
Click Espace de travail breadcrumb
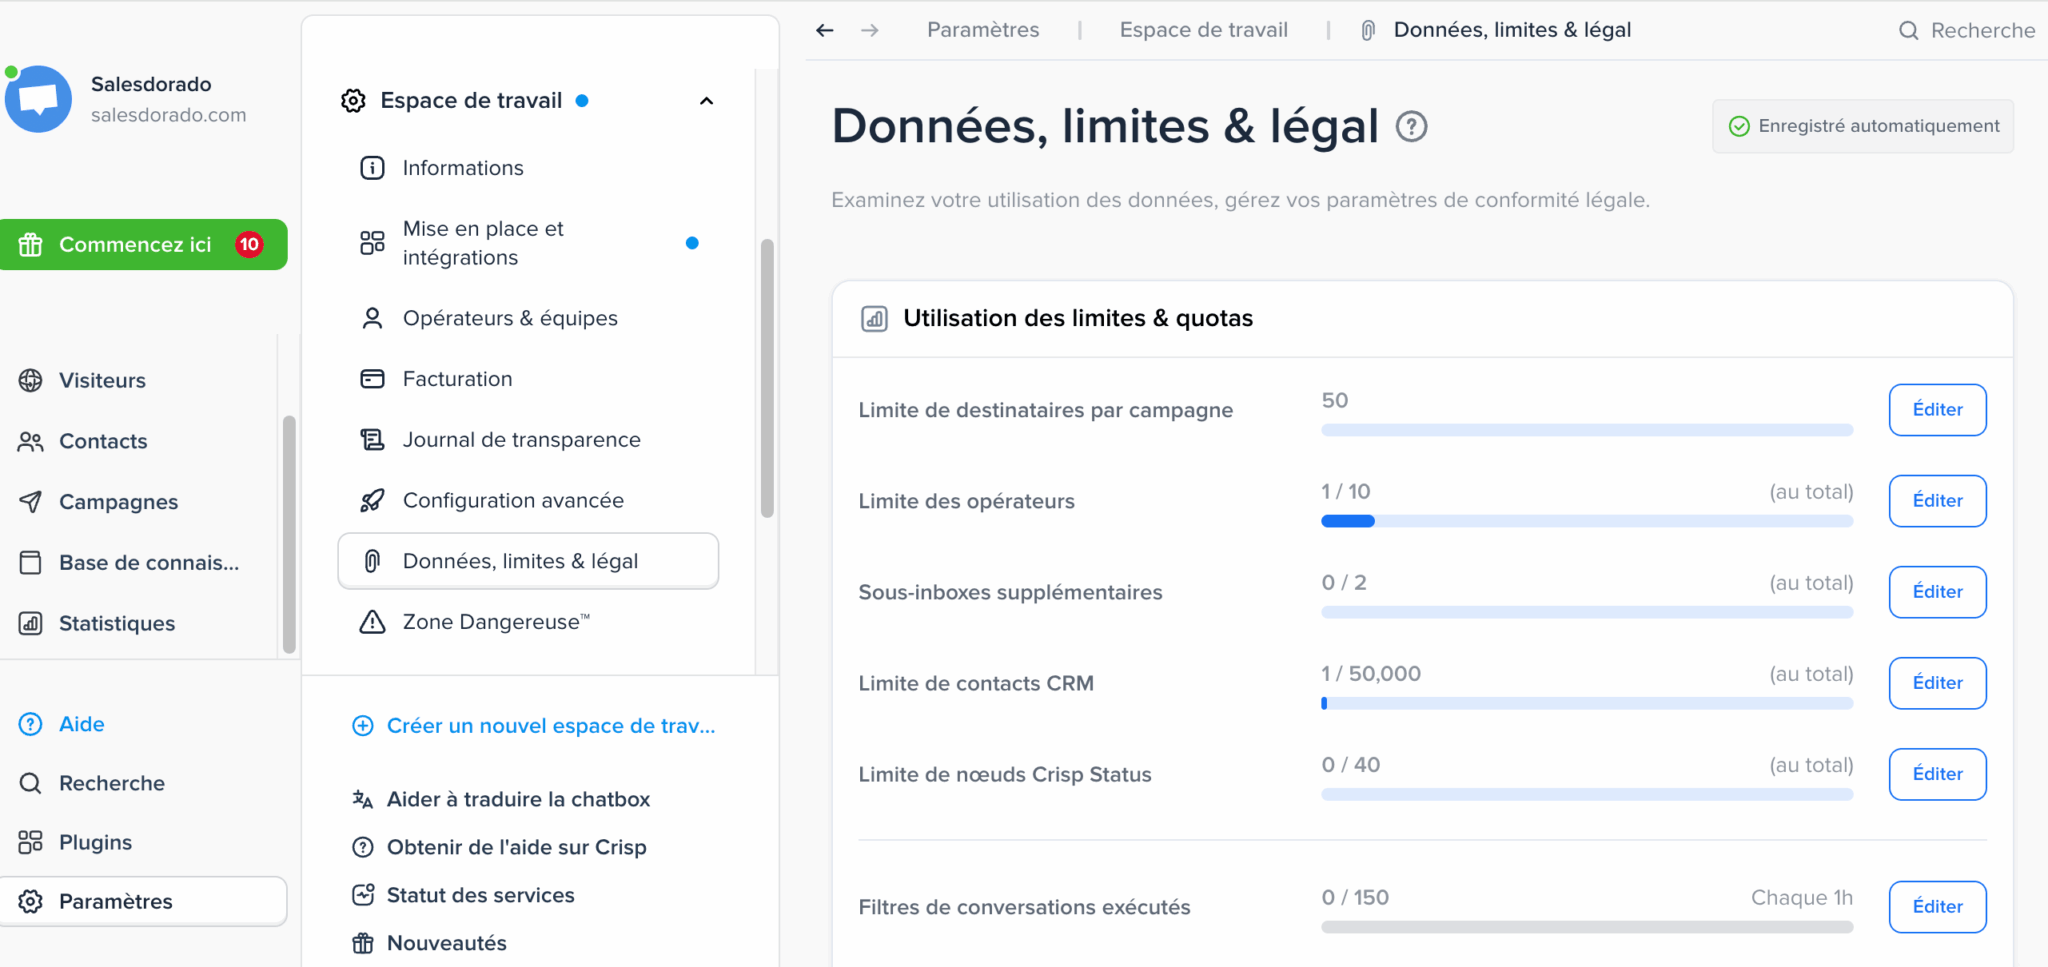pos(1203,30)
